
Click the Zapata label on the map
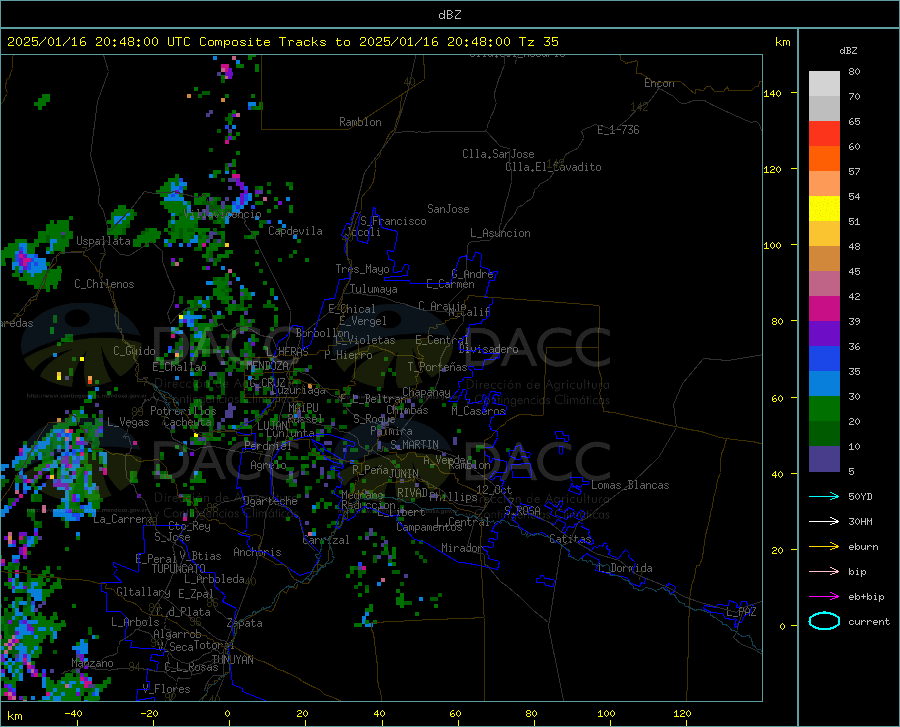(245, 623)
